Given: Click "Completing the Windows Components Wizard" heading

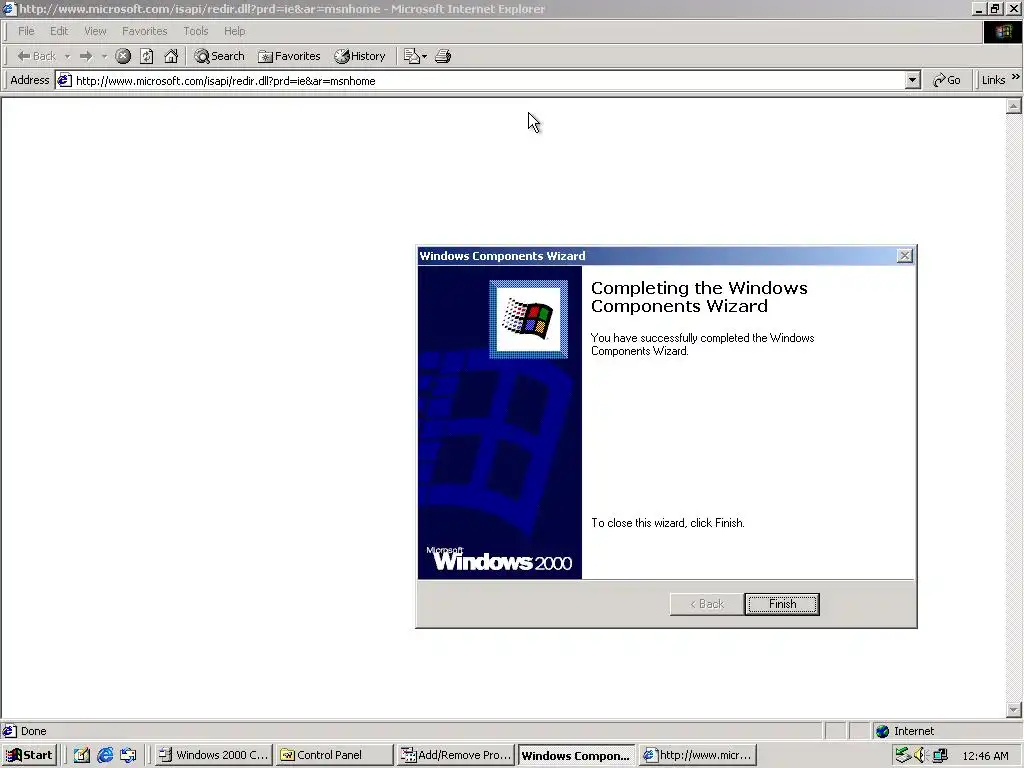Looking at the screenshot, I should (x=699, y=297).
